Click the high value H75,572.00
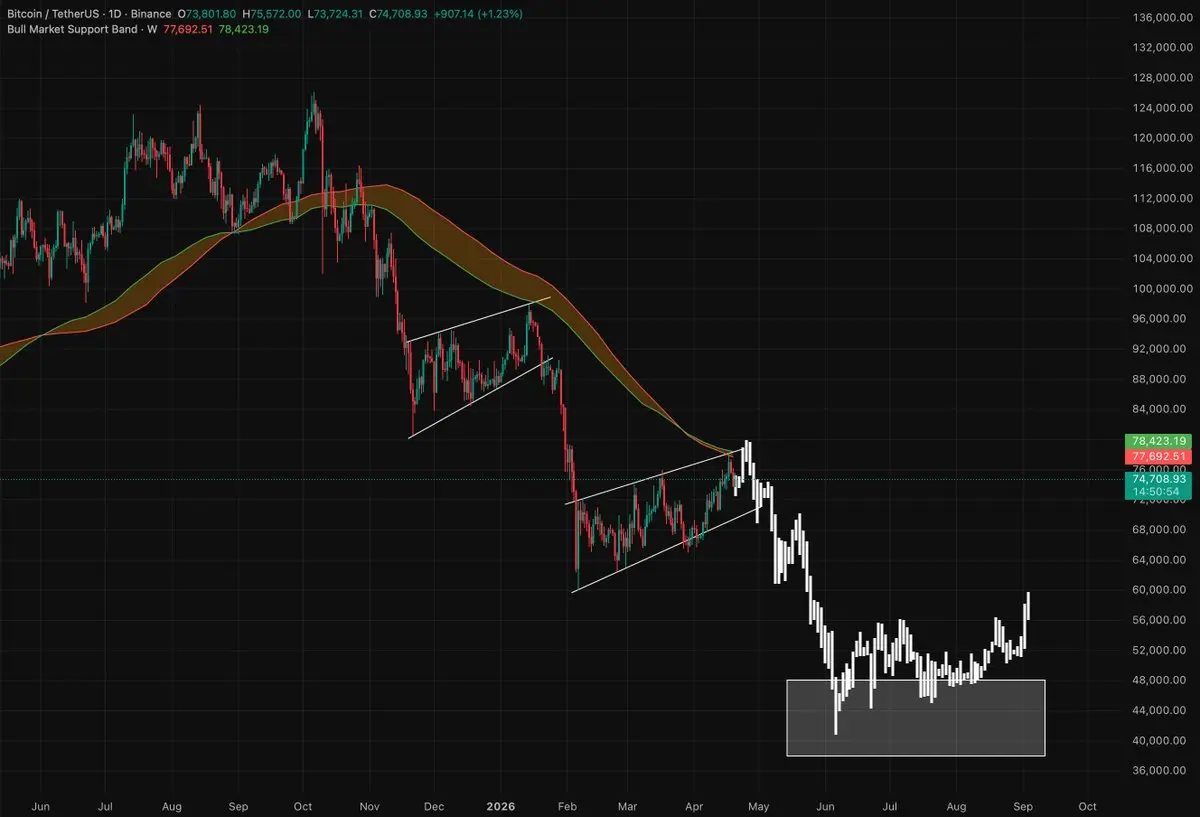 click(x=274, y=15)
